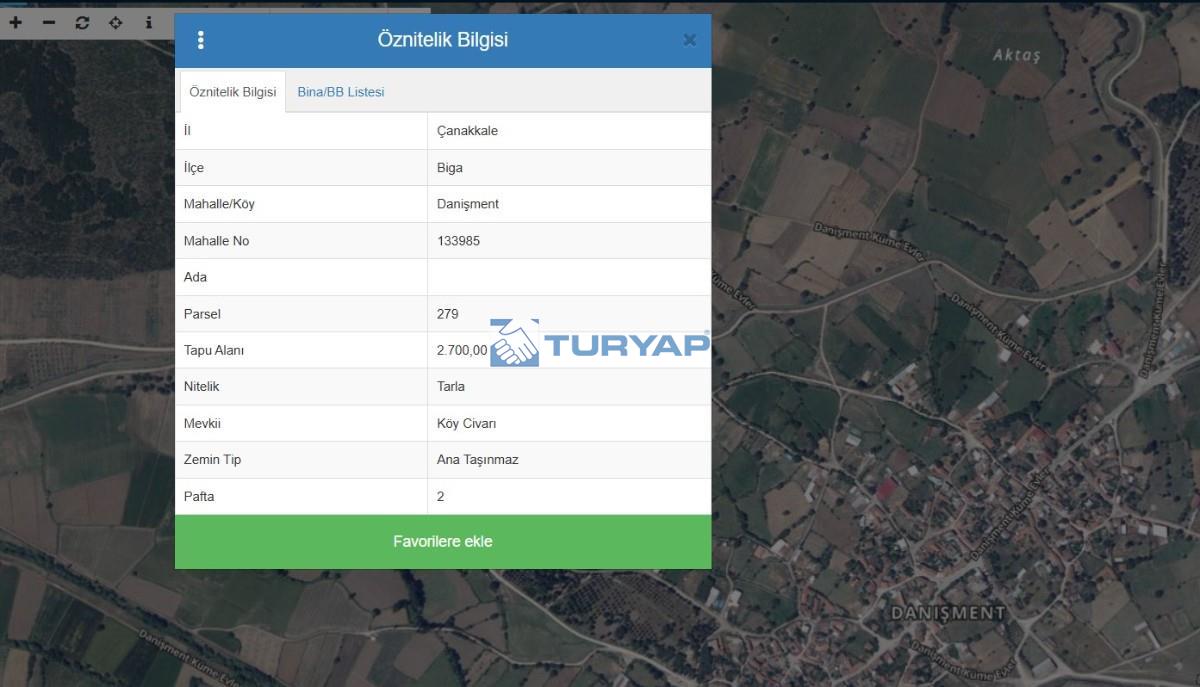Select the Parsel value 279
Viewport: 1200px width, 687px height.
(448, 314)
